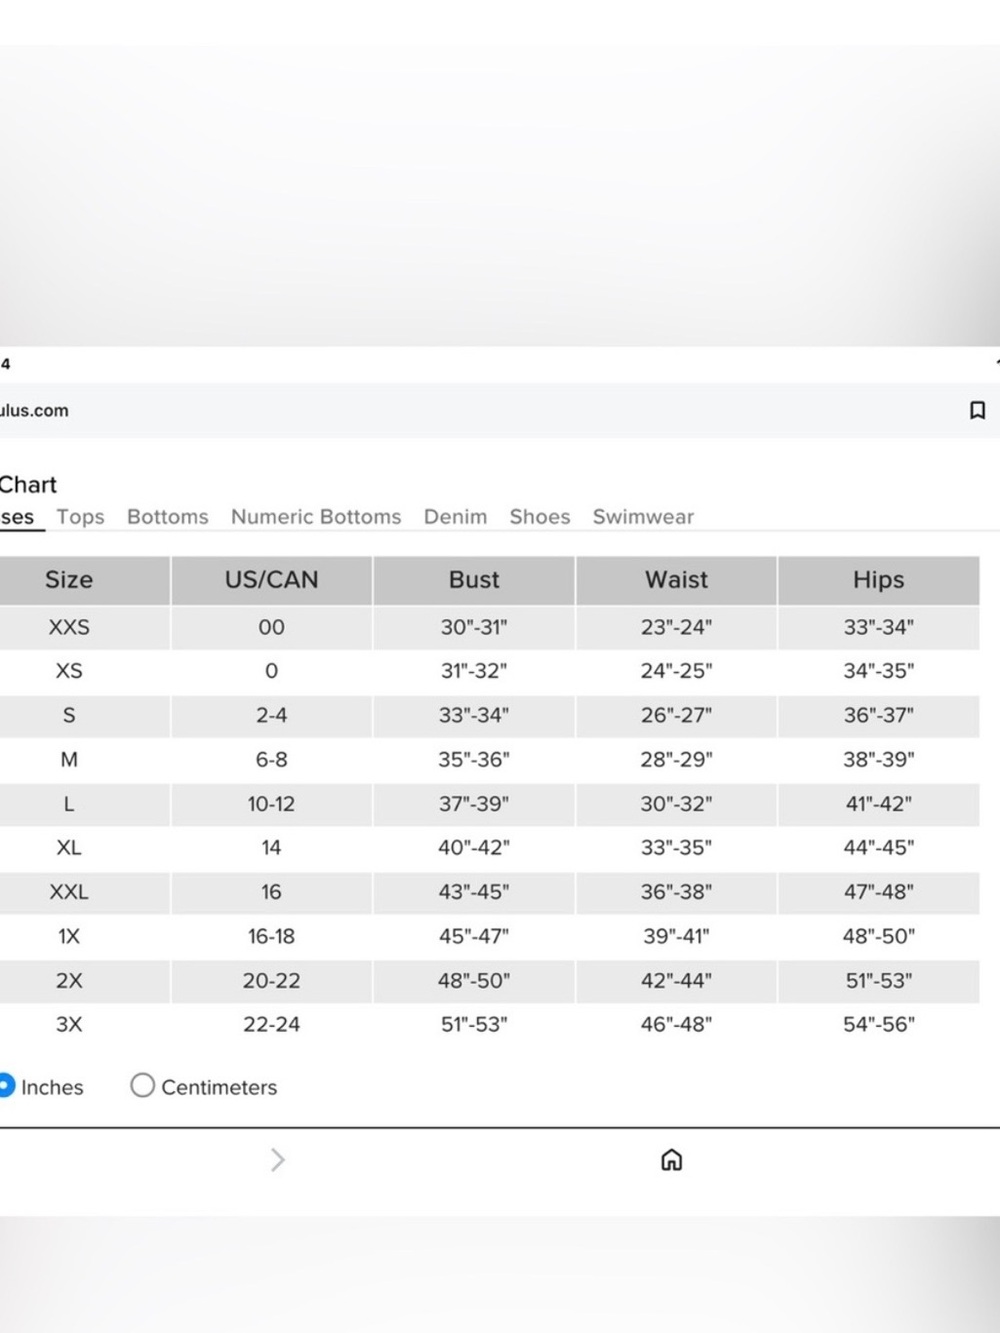Select the Centimeters radio button
Image resolution: width=1000 pixels, height=1333 pixels.
142,1085
